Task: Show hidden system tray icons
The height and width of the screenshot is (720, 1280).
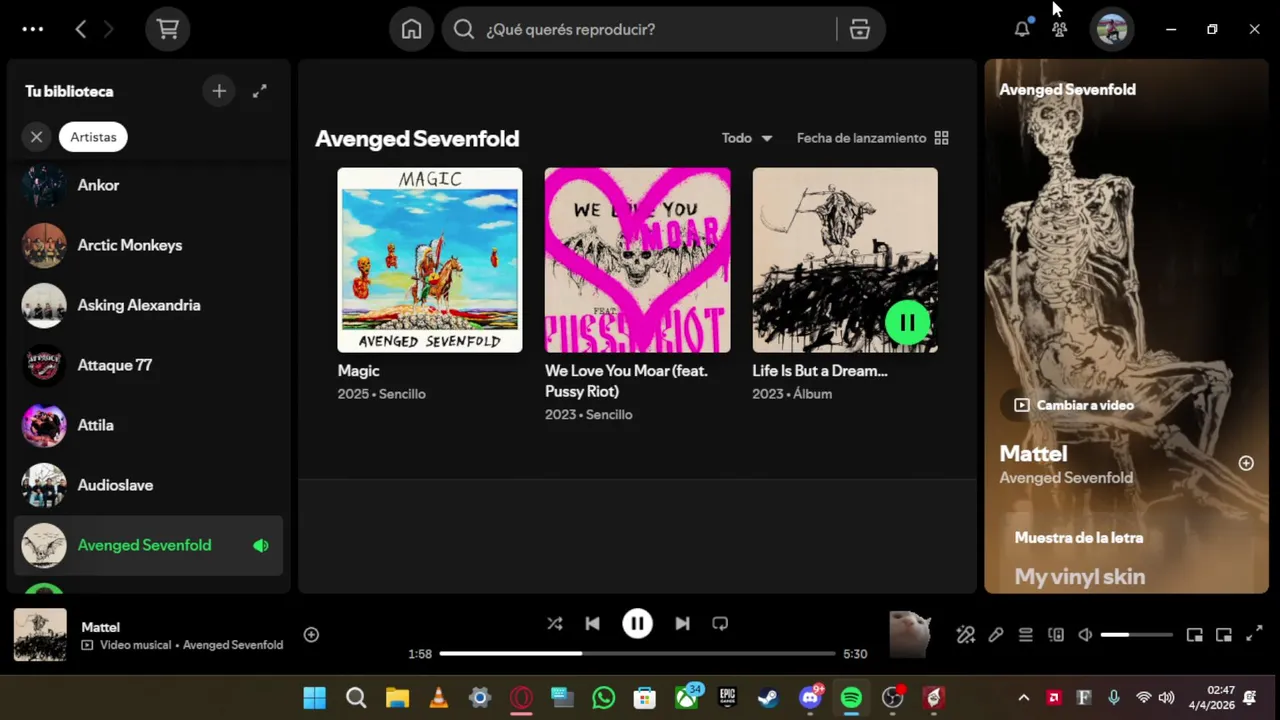Action: click(1023, 697)
